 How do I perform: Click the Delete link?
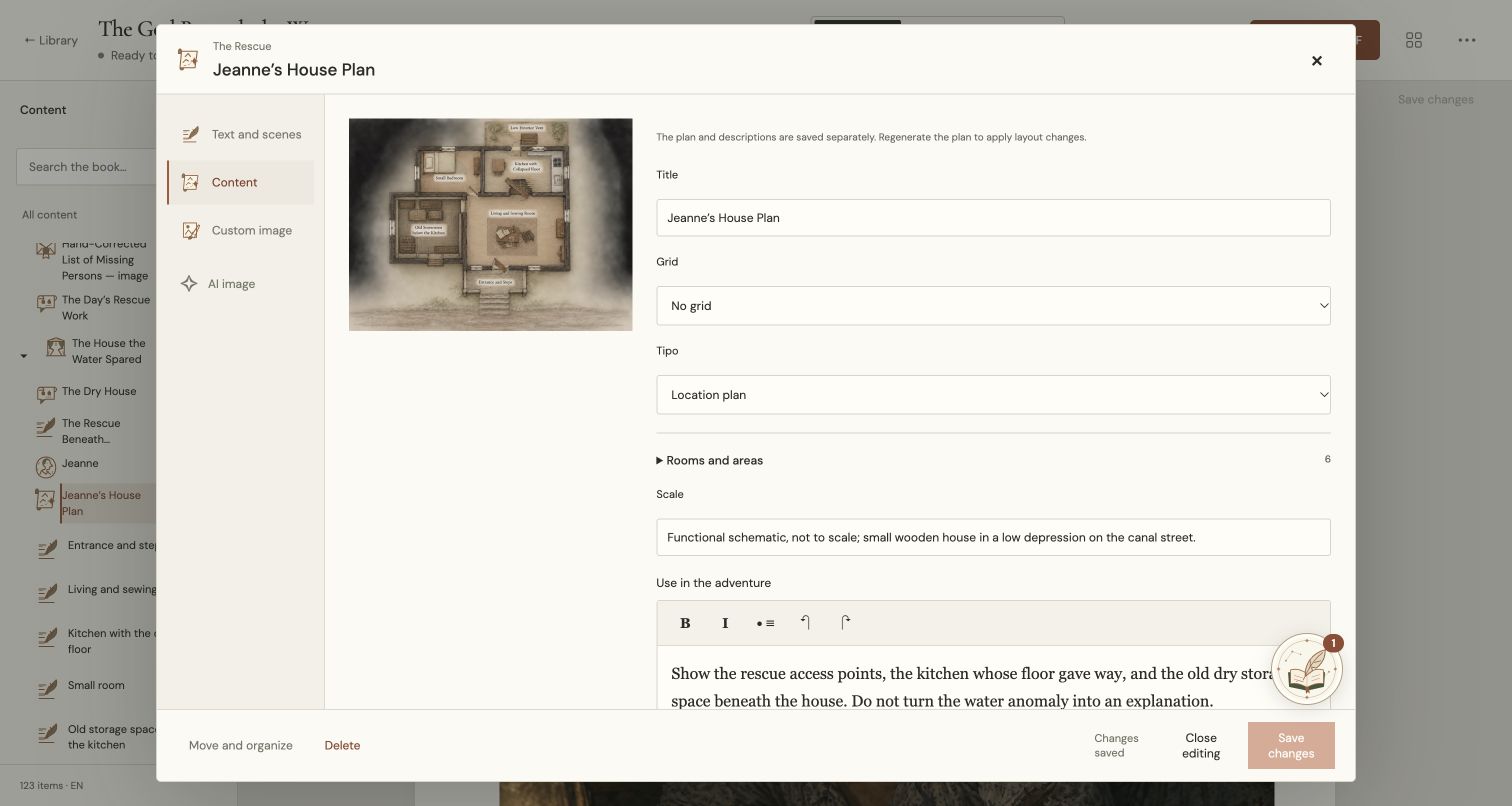pos(342,745)
